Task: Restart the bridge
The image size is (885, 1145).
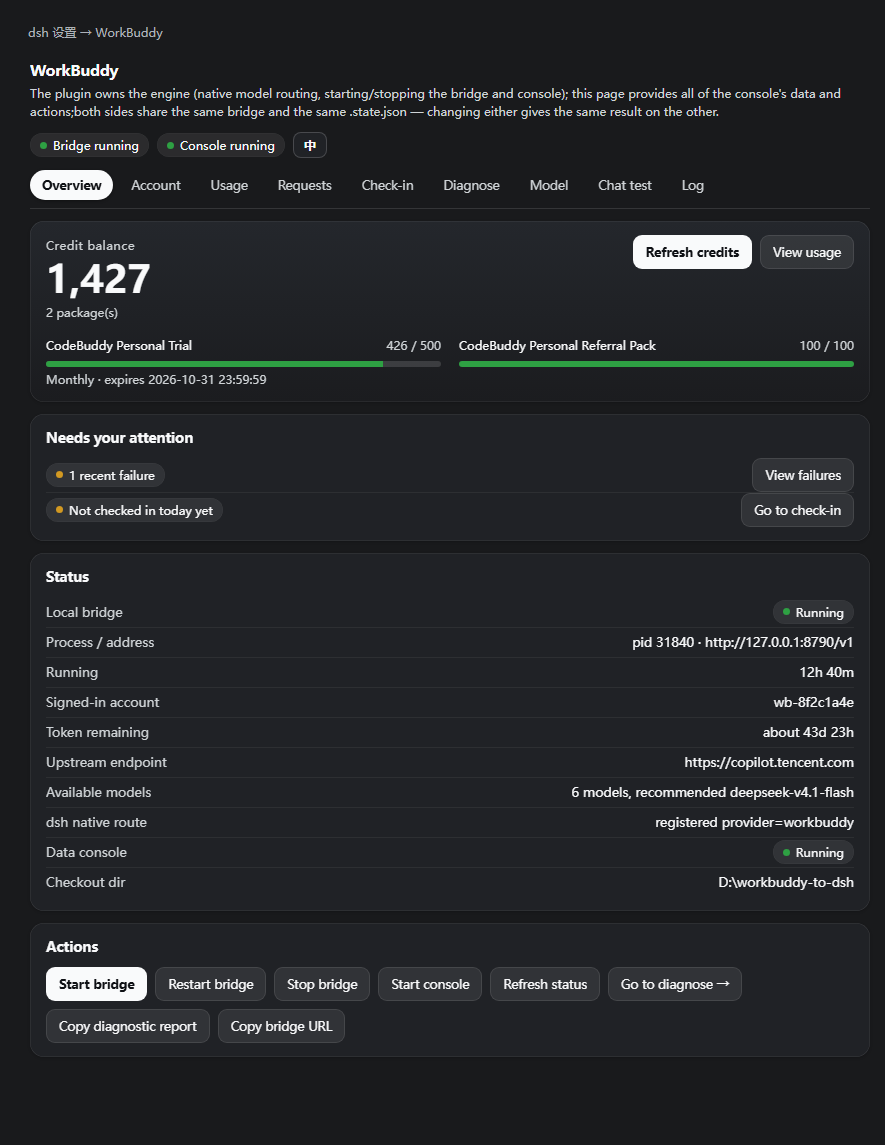Action: click(210, 984)
